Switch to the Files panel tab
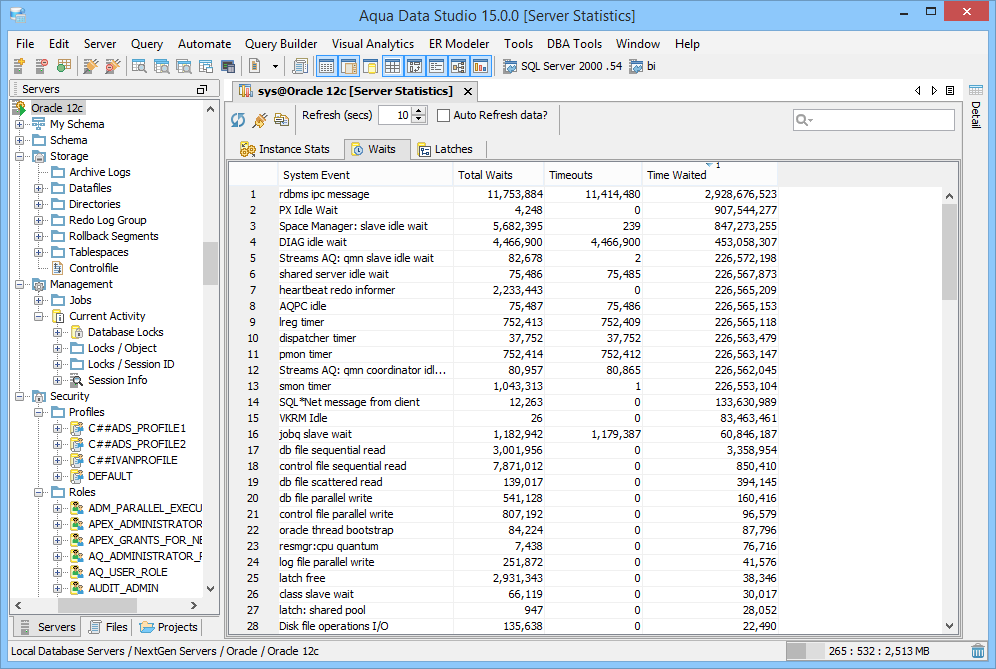This screenshot has width=996, height=669. click(108, 627)
